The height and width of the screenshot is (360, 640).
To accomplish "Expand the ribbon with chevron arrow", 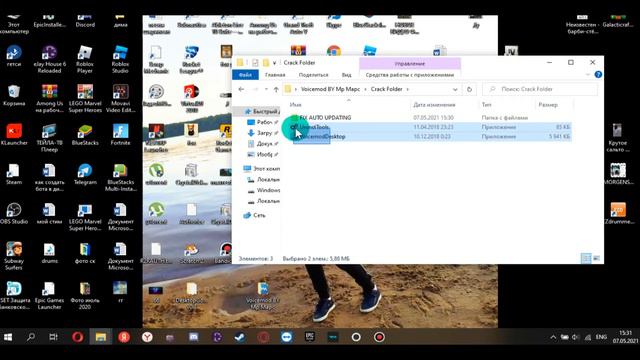I will (588, 75).
